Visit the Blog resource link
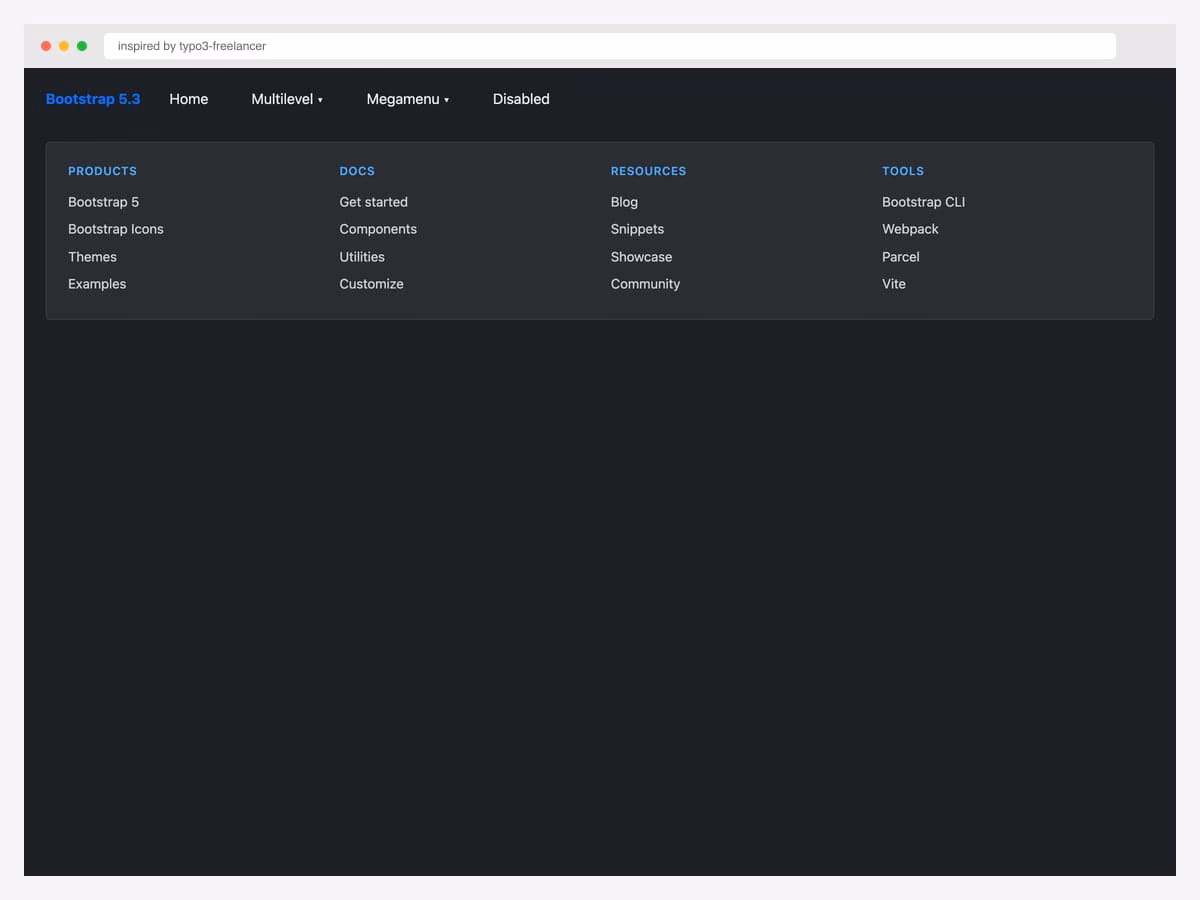This screenshot has height=900, width=1200. (624, 202)
